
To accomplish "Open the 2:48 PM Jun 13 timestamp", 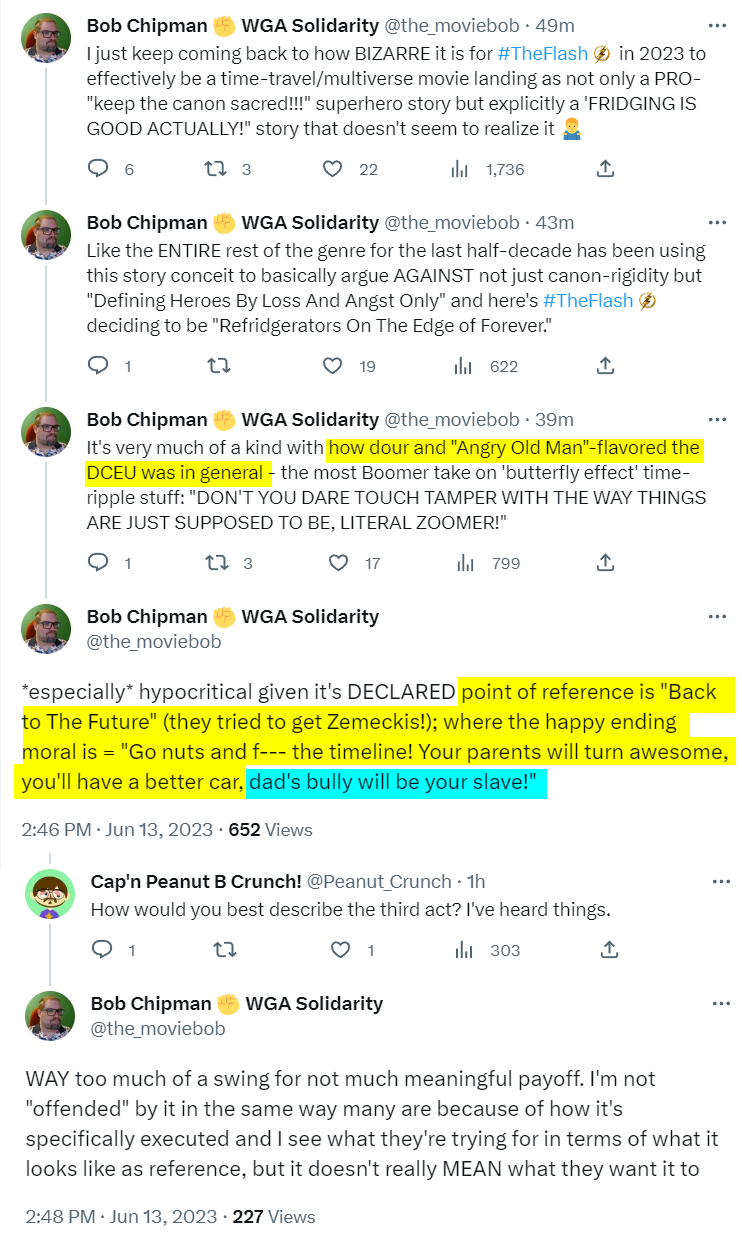I will click(x=119, y=1216).
